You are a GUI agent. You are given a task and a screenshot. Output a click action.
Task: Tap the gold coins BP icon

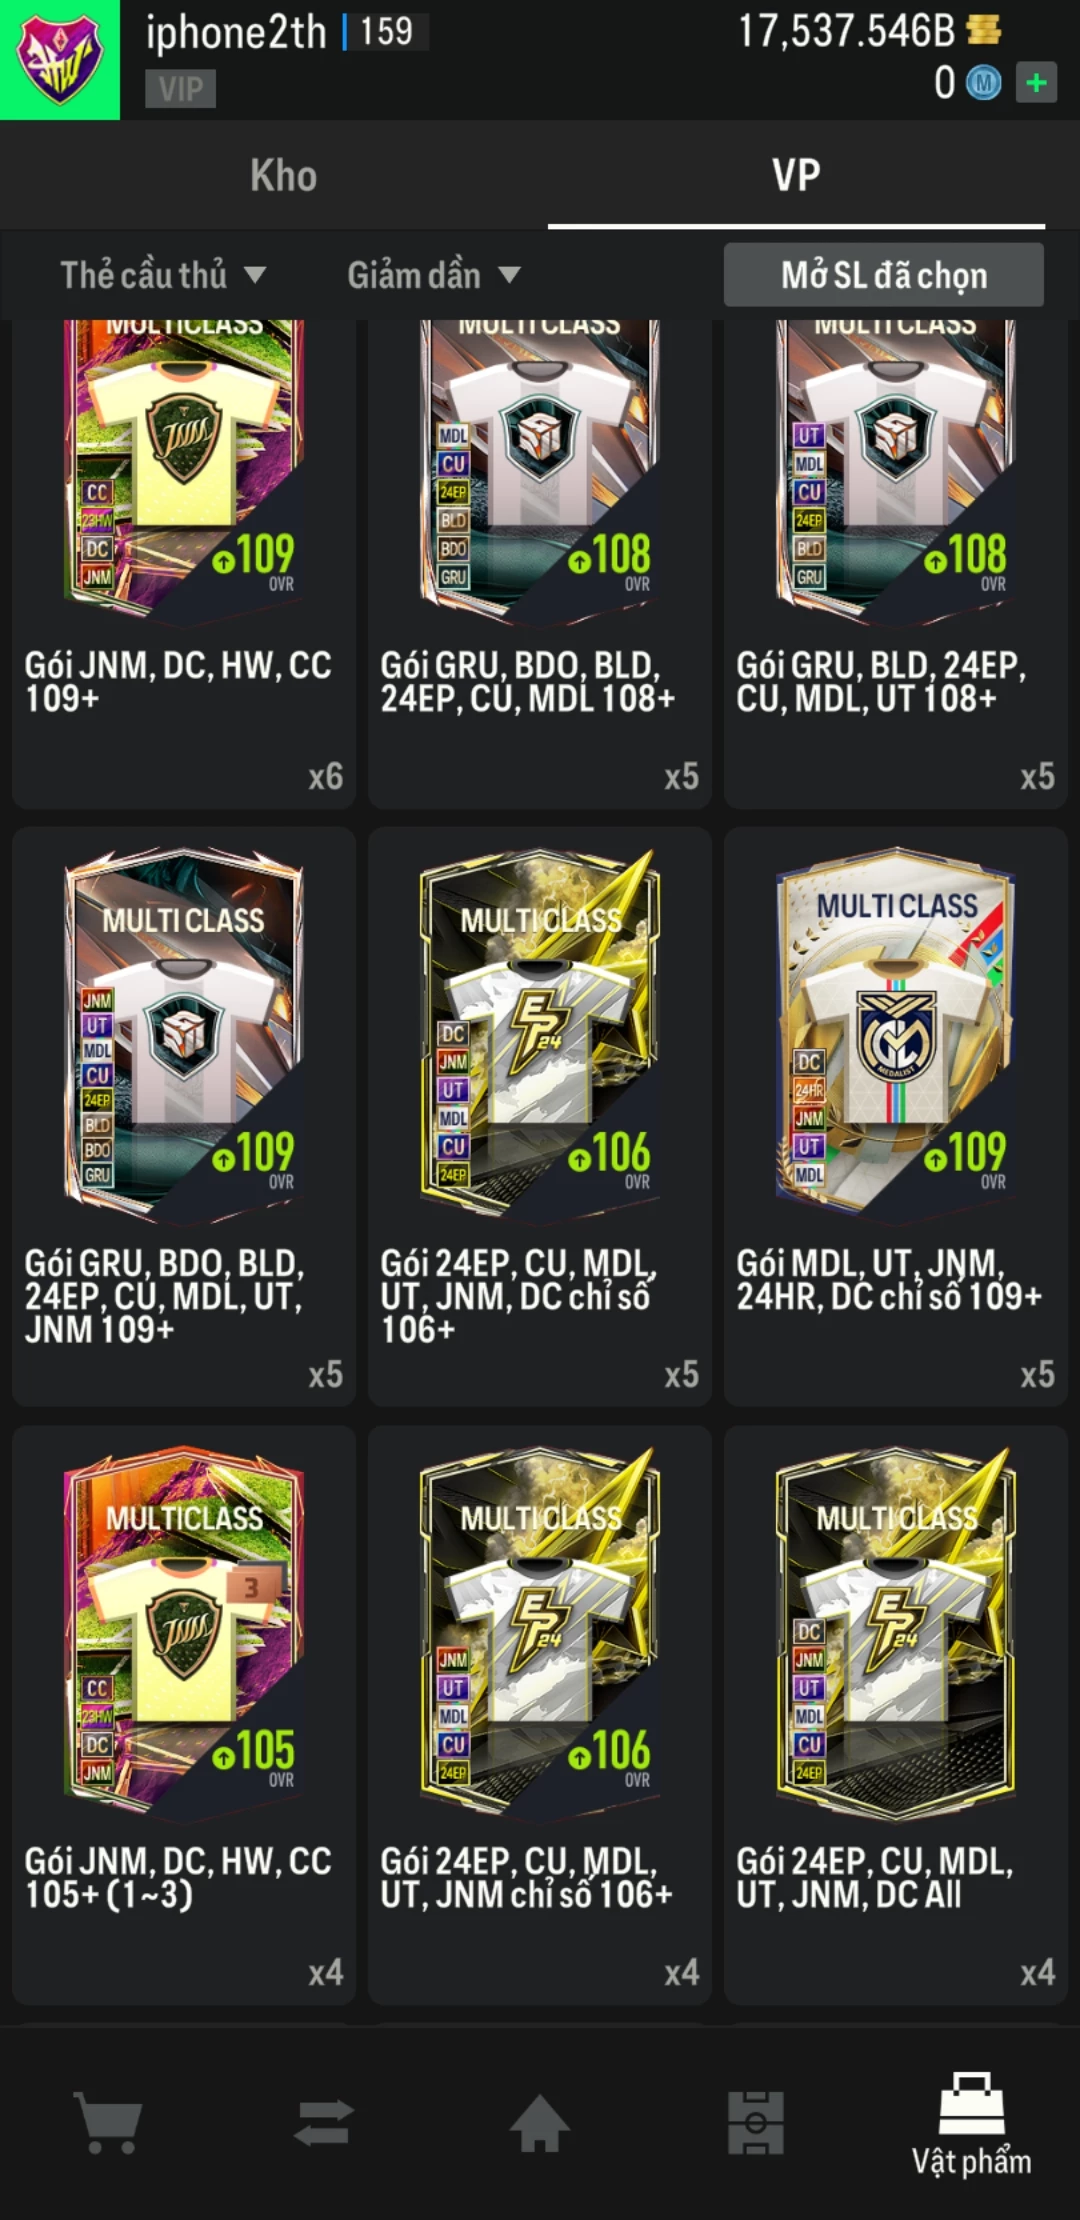pos(984,30)
